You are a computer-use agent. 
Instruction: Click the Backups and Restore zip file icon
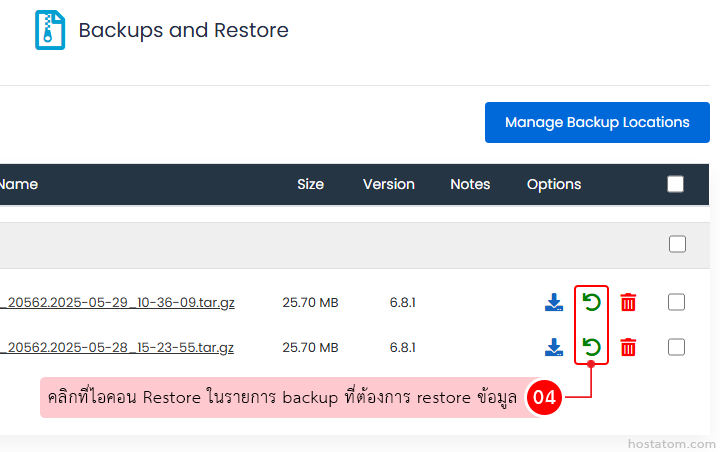[x=50, y=30]
